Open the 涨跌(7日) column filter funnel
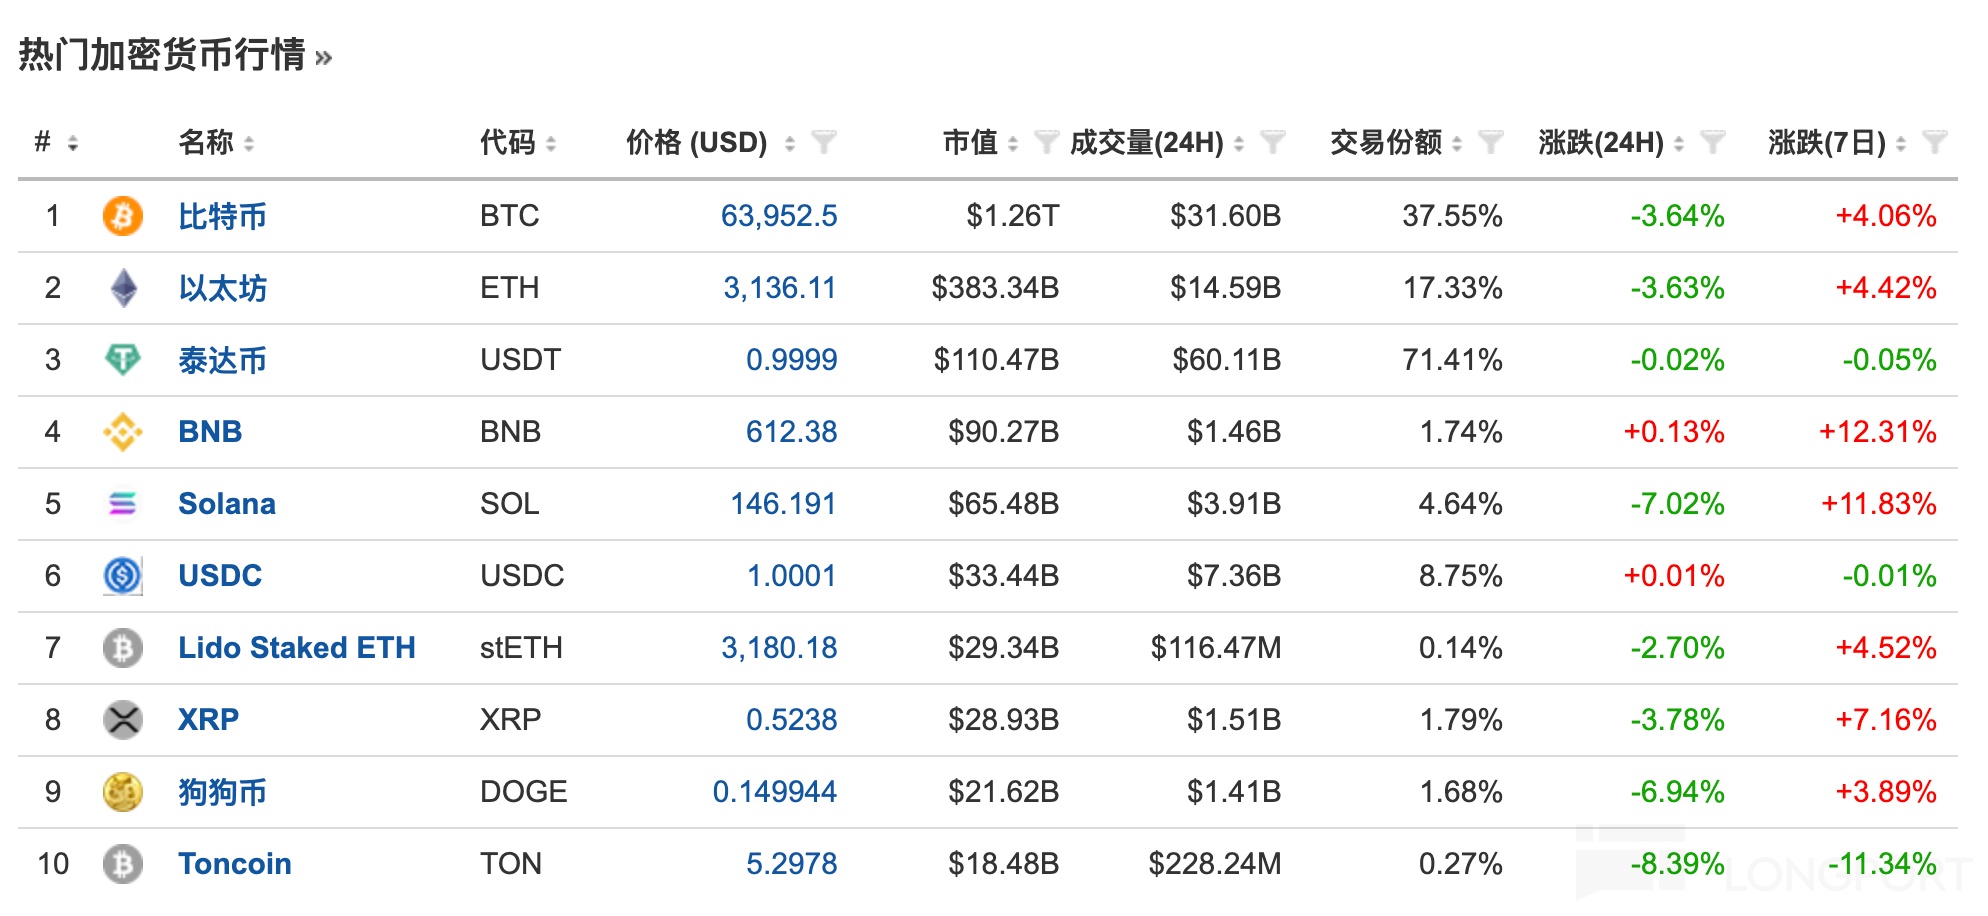Viewport: 1988px width, 916px height. tap(1934, 143)
